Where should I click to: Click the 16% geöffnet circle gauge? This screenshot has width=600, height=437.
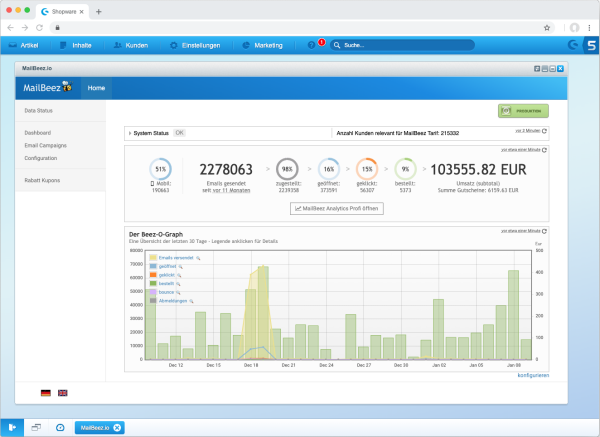(x=329, y=169)
